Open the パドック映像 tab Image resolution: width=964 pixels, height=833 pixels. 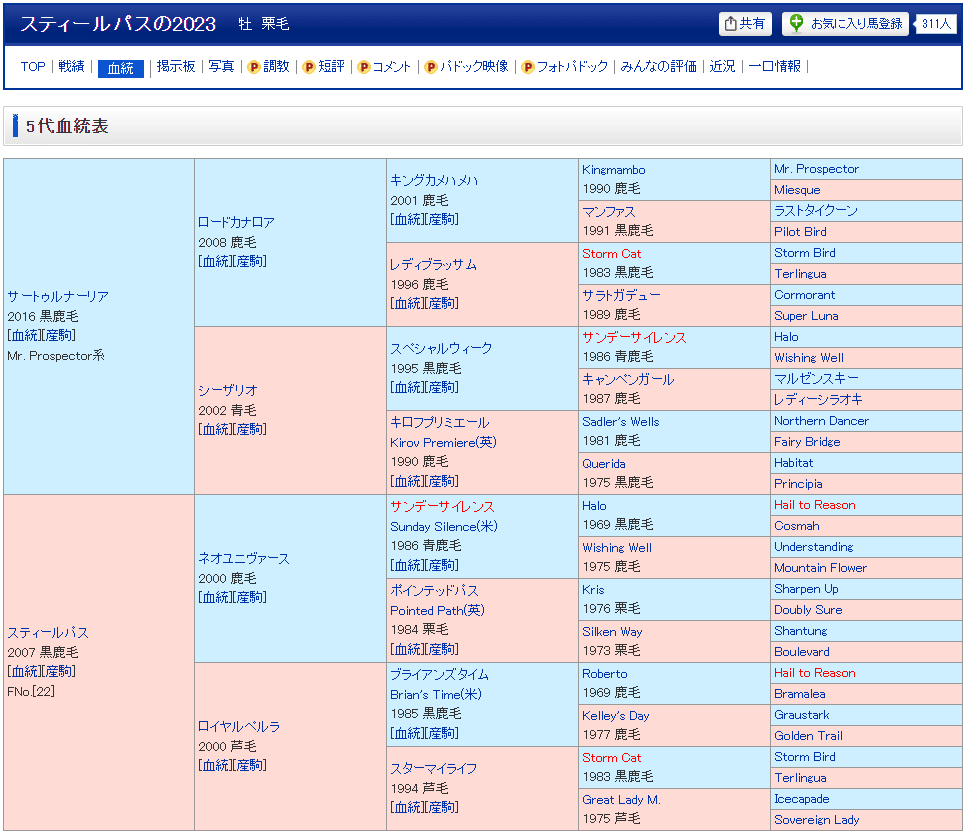475,66
